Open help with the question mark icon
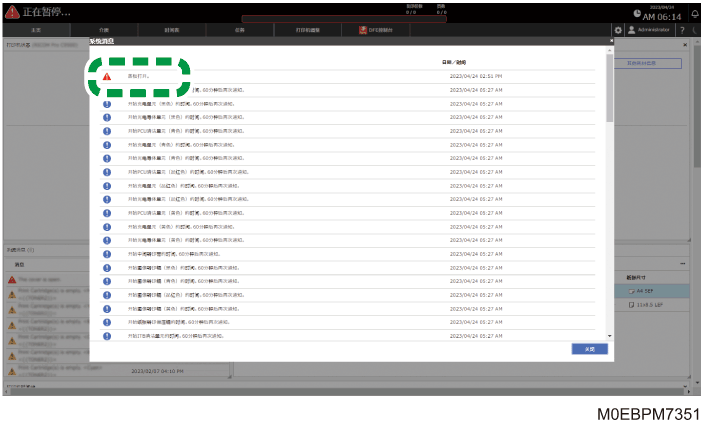The image size is (704, 425). (x=682, y=30)
